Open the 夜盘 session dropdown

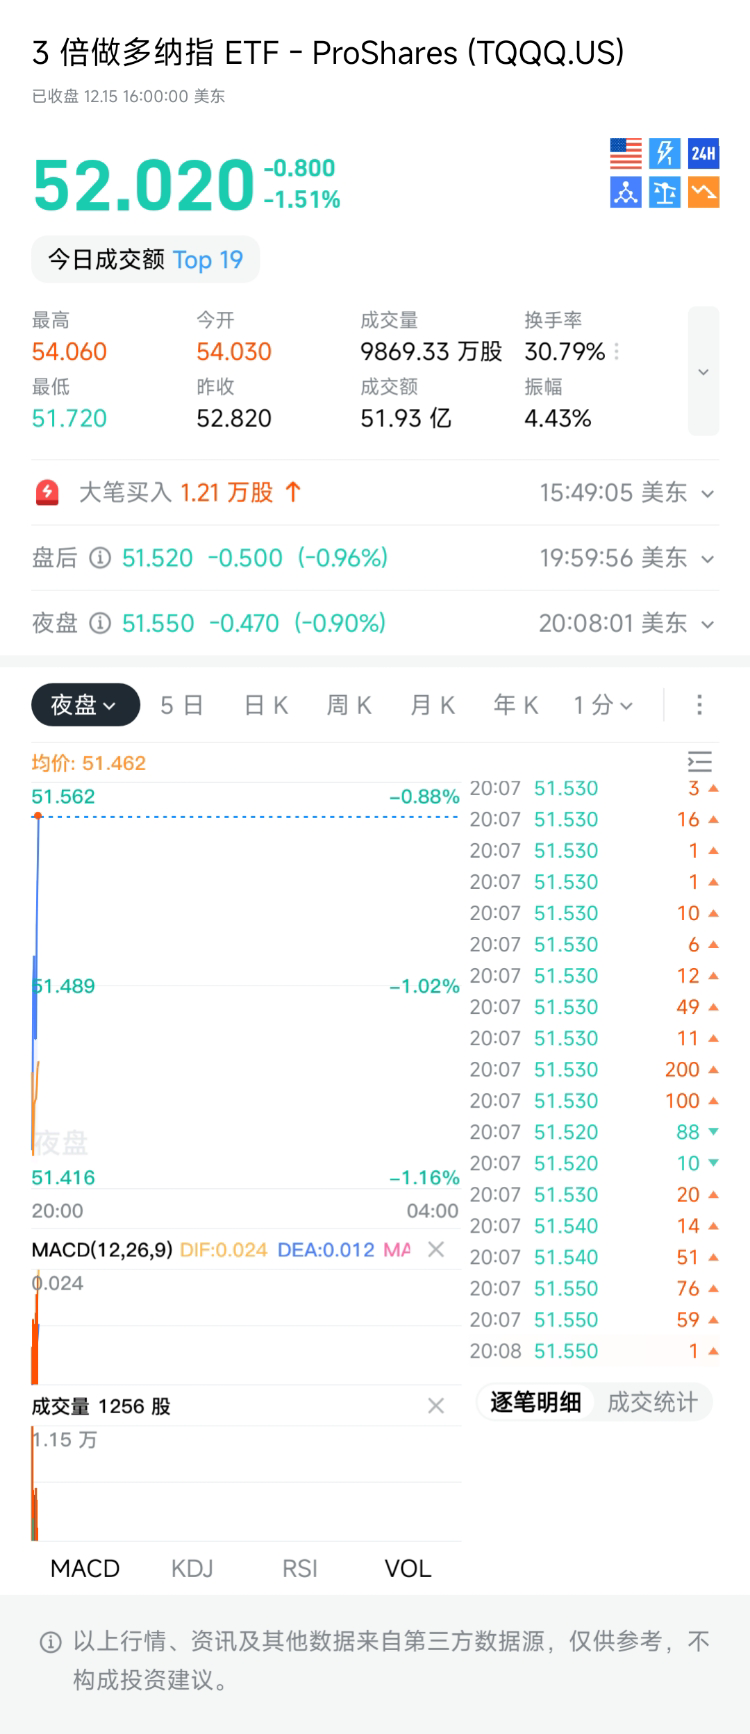click(84, 705)
